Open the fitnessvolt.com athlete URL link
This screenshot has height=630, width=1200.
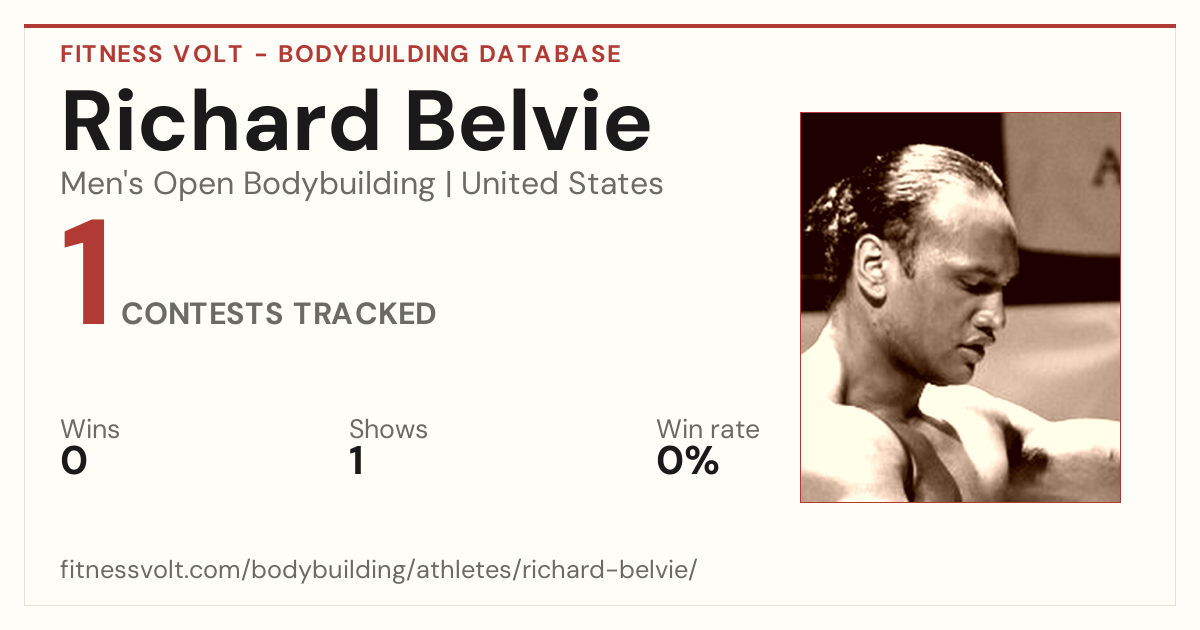pyautogui.click(x=379, y=571)
